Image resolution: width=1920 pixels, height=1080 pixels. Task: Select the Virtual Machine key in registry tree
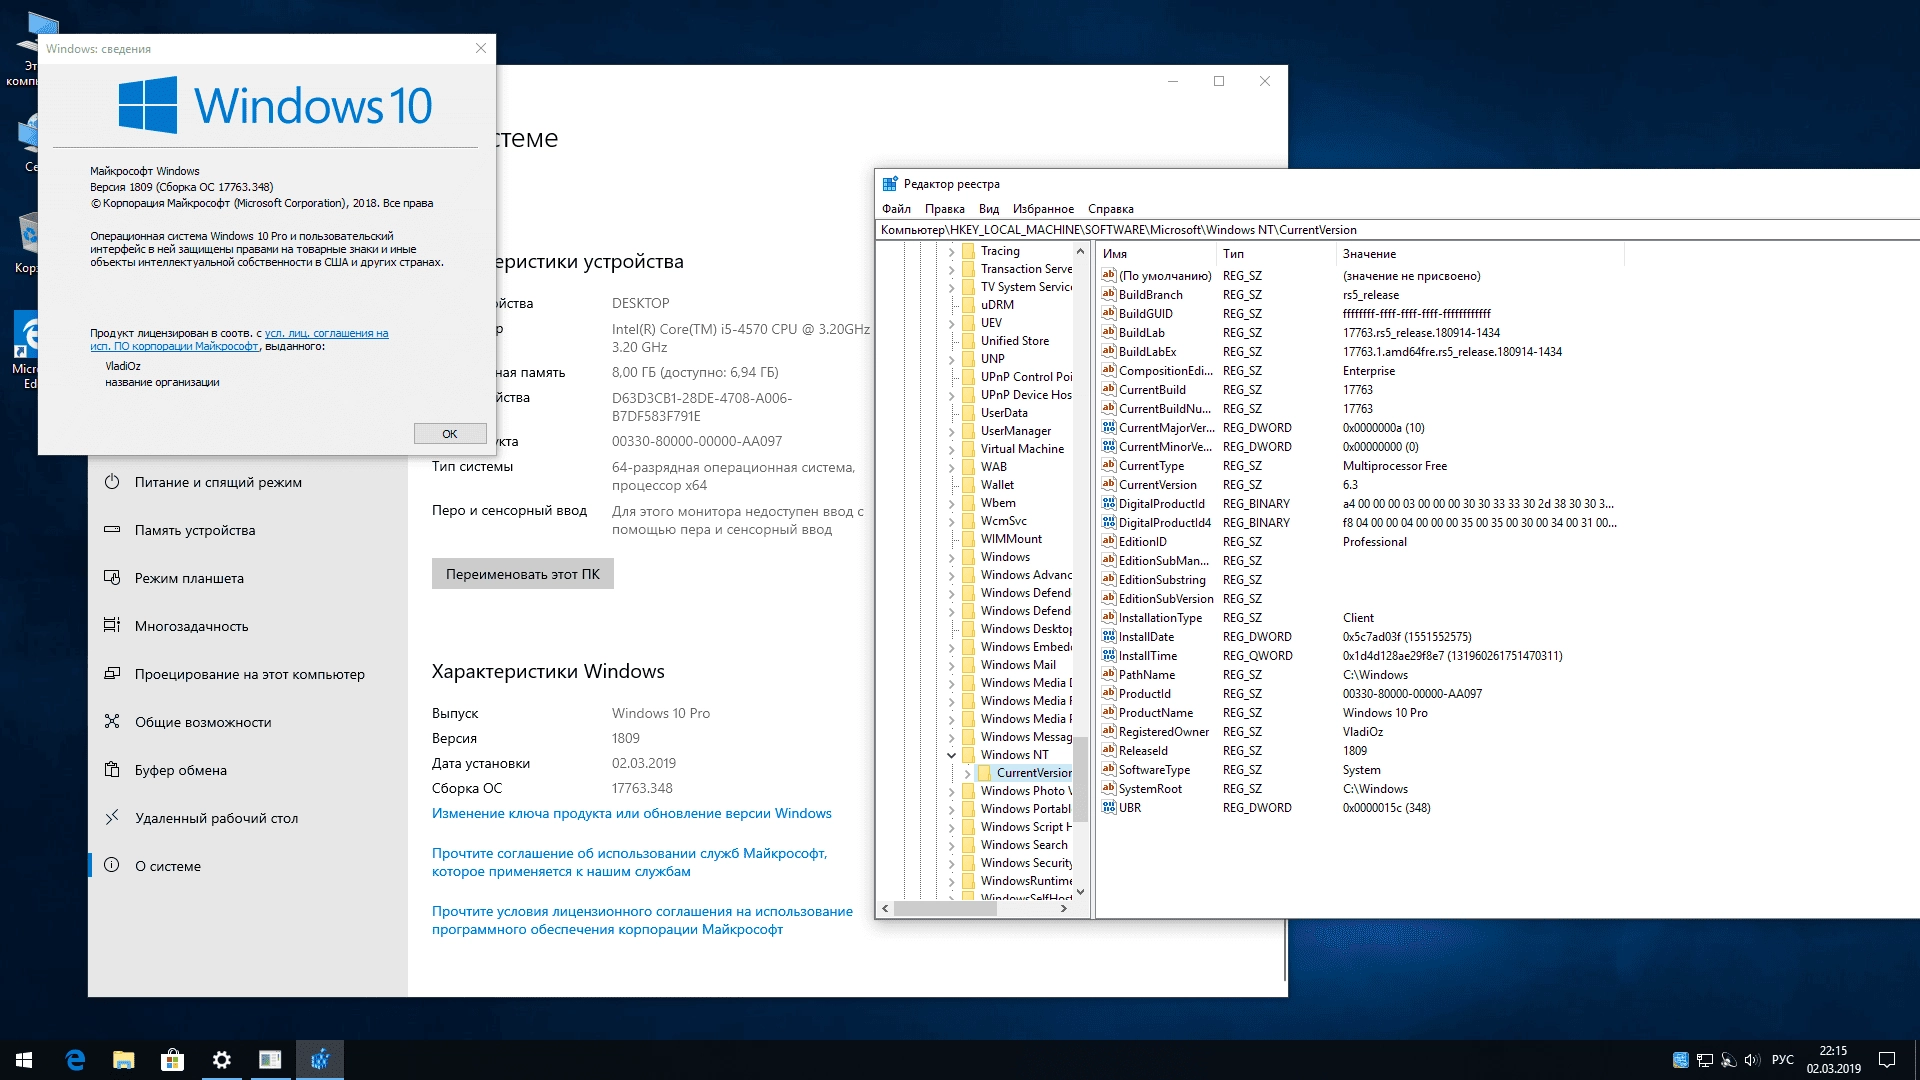(1022, 449)
